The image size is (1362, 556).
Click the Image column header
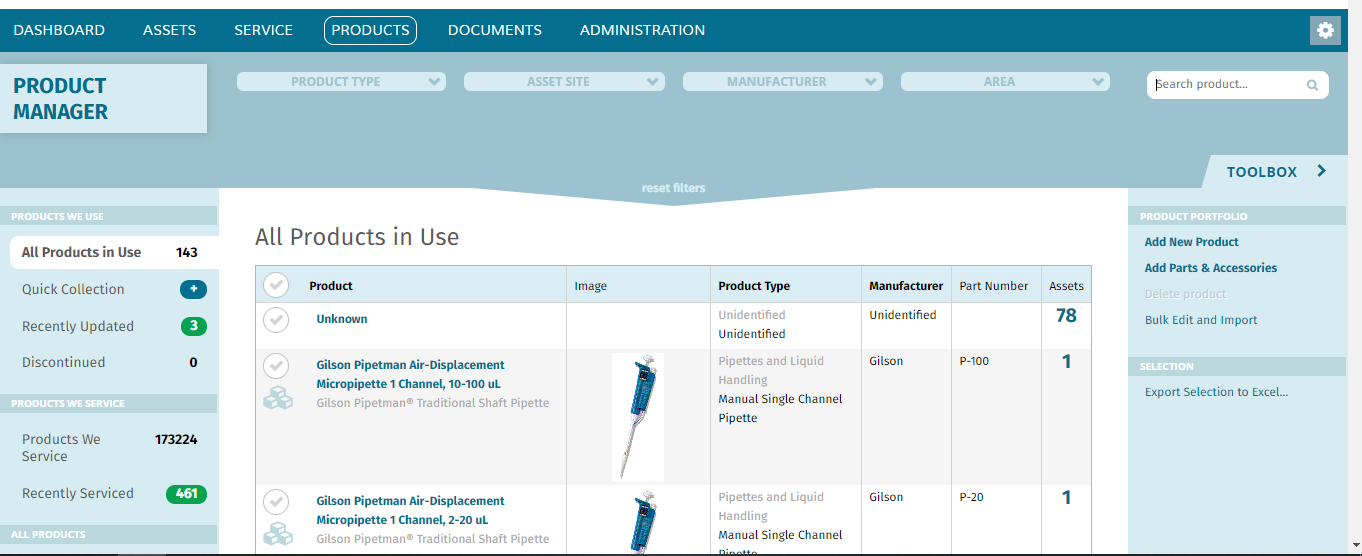pos(590,286)
